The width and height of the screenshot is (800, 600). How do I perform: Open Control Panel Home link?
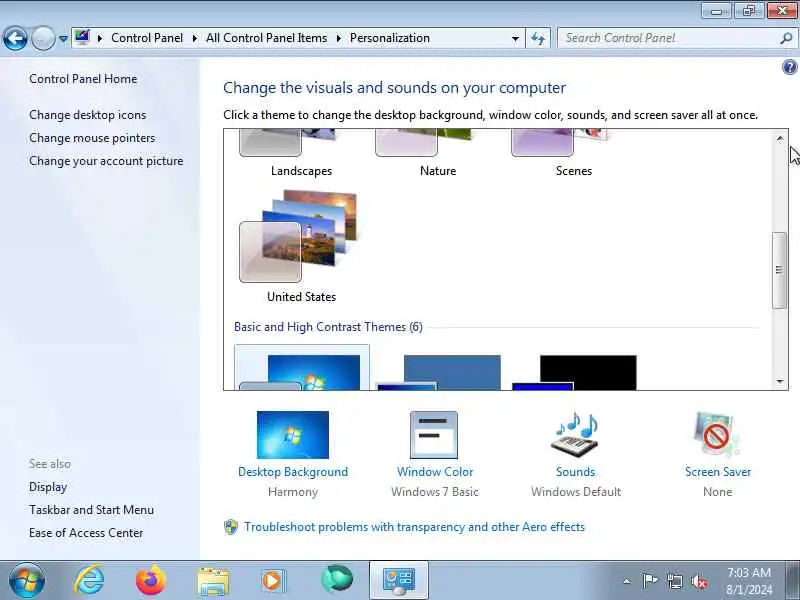coord(83,79)
